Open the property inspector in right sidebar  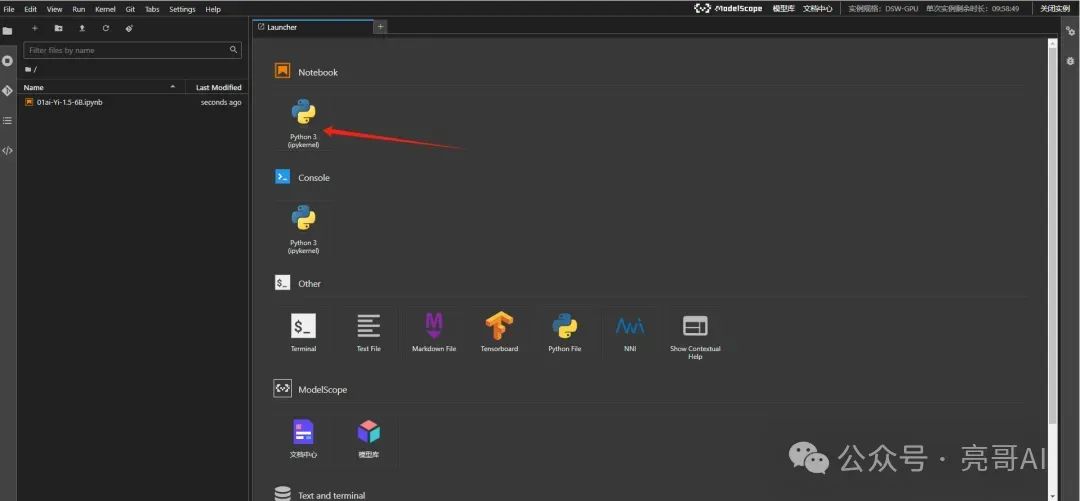point(1070,31)
